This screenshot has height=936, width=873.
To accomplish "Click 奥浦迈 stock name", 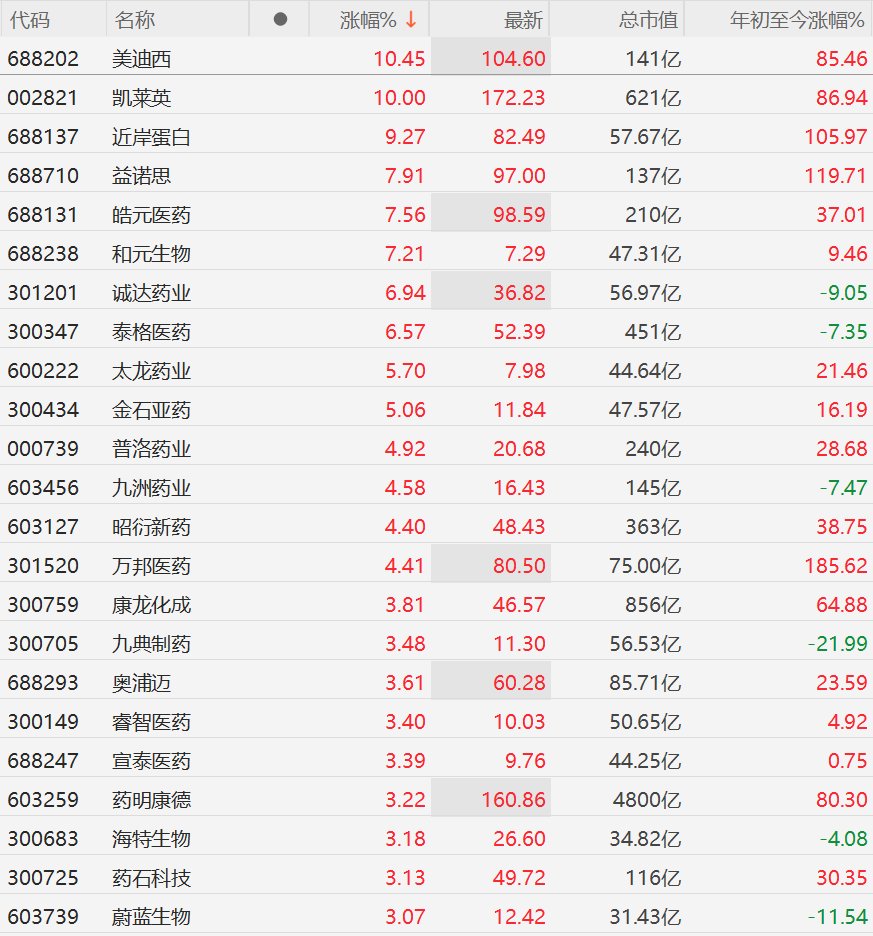I will point(142,683).
